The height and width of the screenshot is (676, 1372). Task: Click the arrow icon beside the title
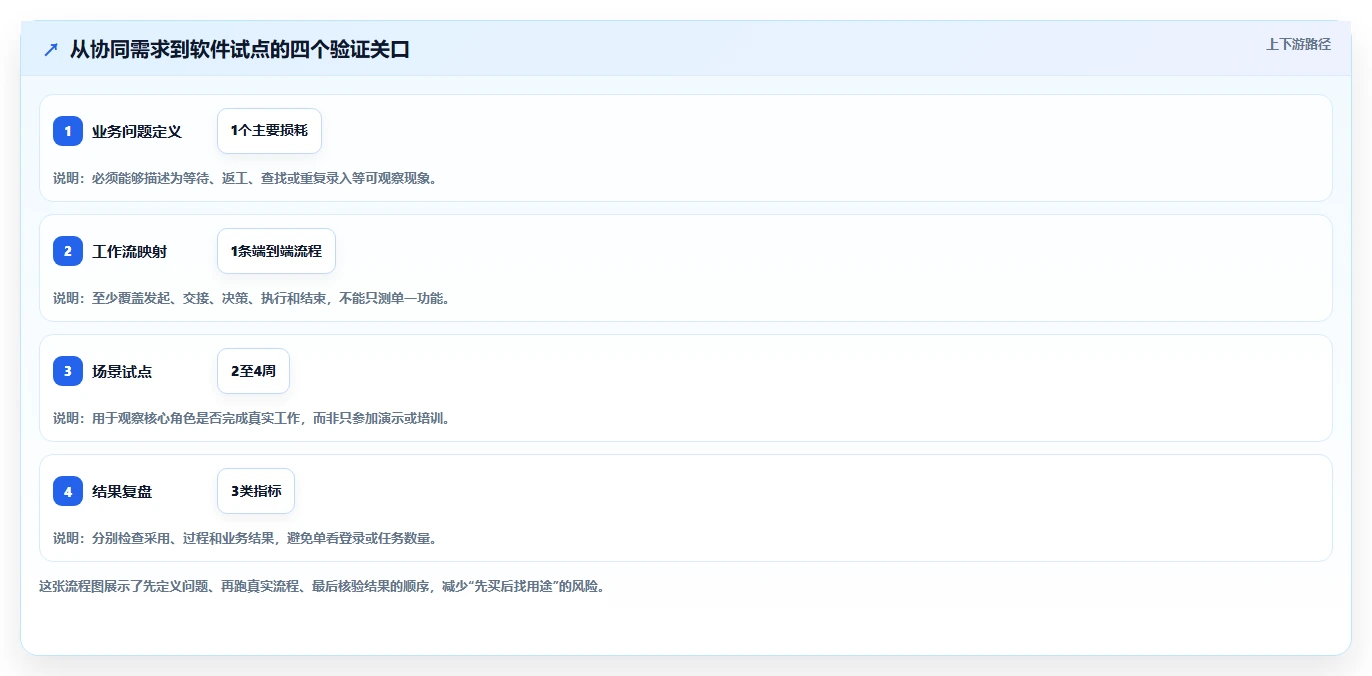click(x=51, y=50)
